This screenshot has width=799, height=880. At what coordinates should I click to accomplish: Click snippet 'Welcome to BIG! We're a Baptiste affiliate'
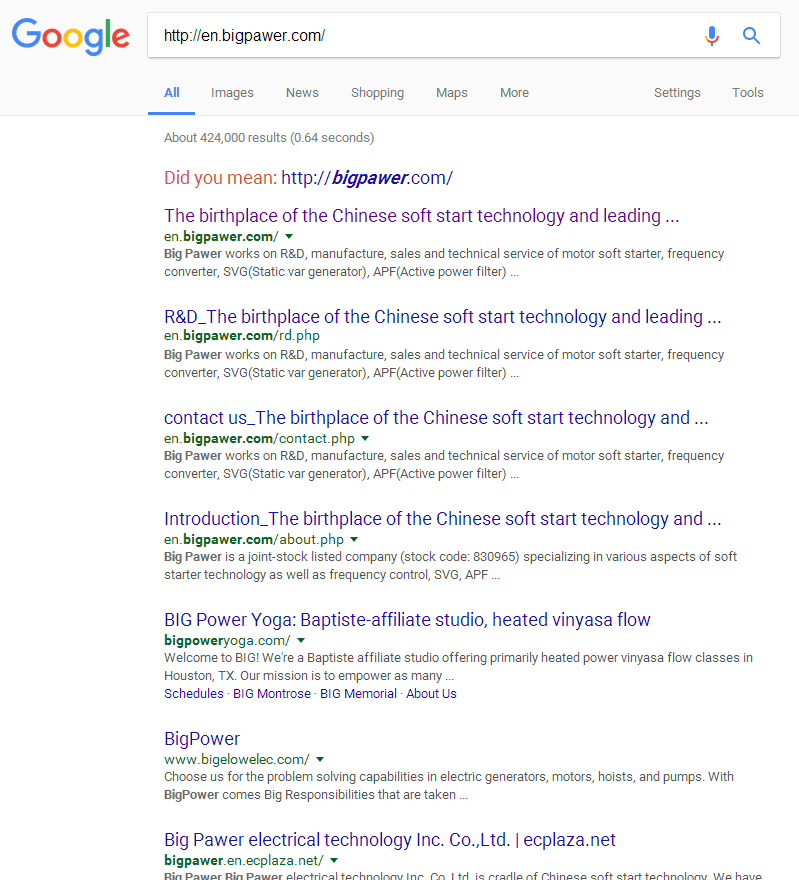tap(458, 667)
